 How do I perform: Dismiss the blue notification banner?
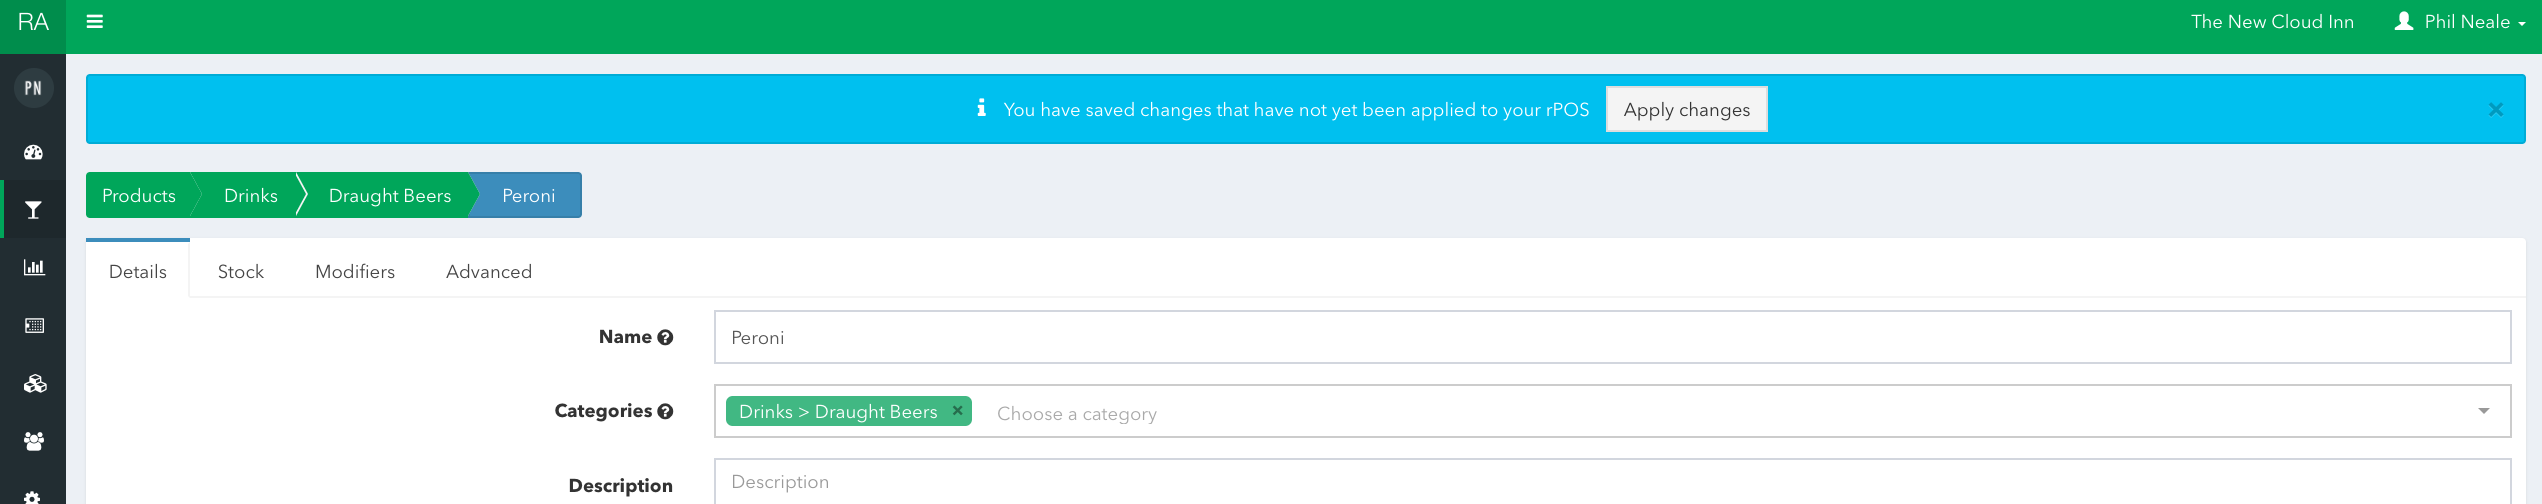pos(2495,110)
